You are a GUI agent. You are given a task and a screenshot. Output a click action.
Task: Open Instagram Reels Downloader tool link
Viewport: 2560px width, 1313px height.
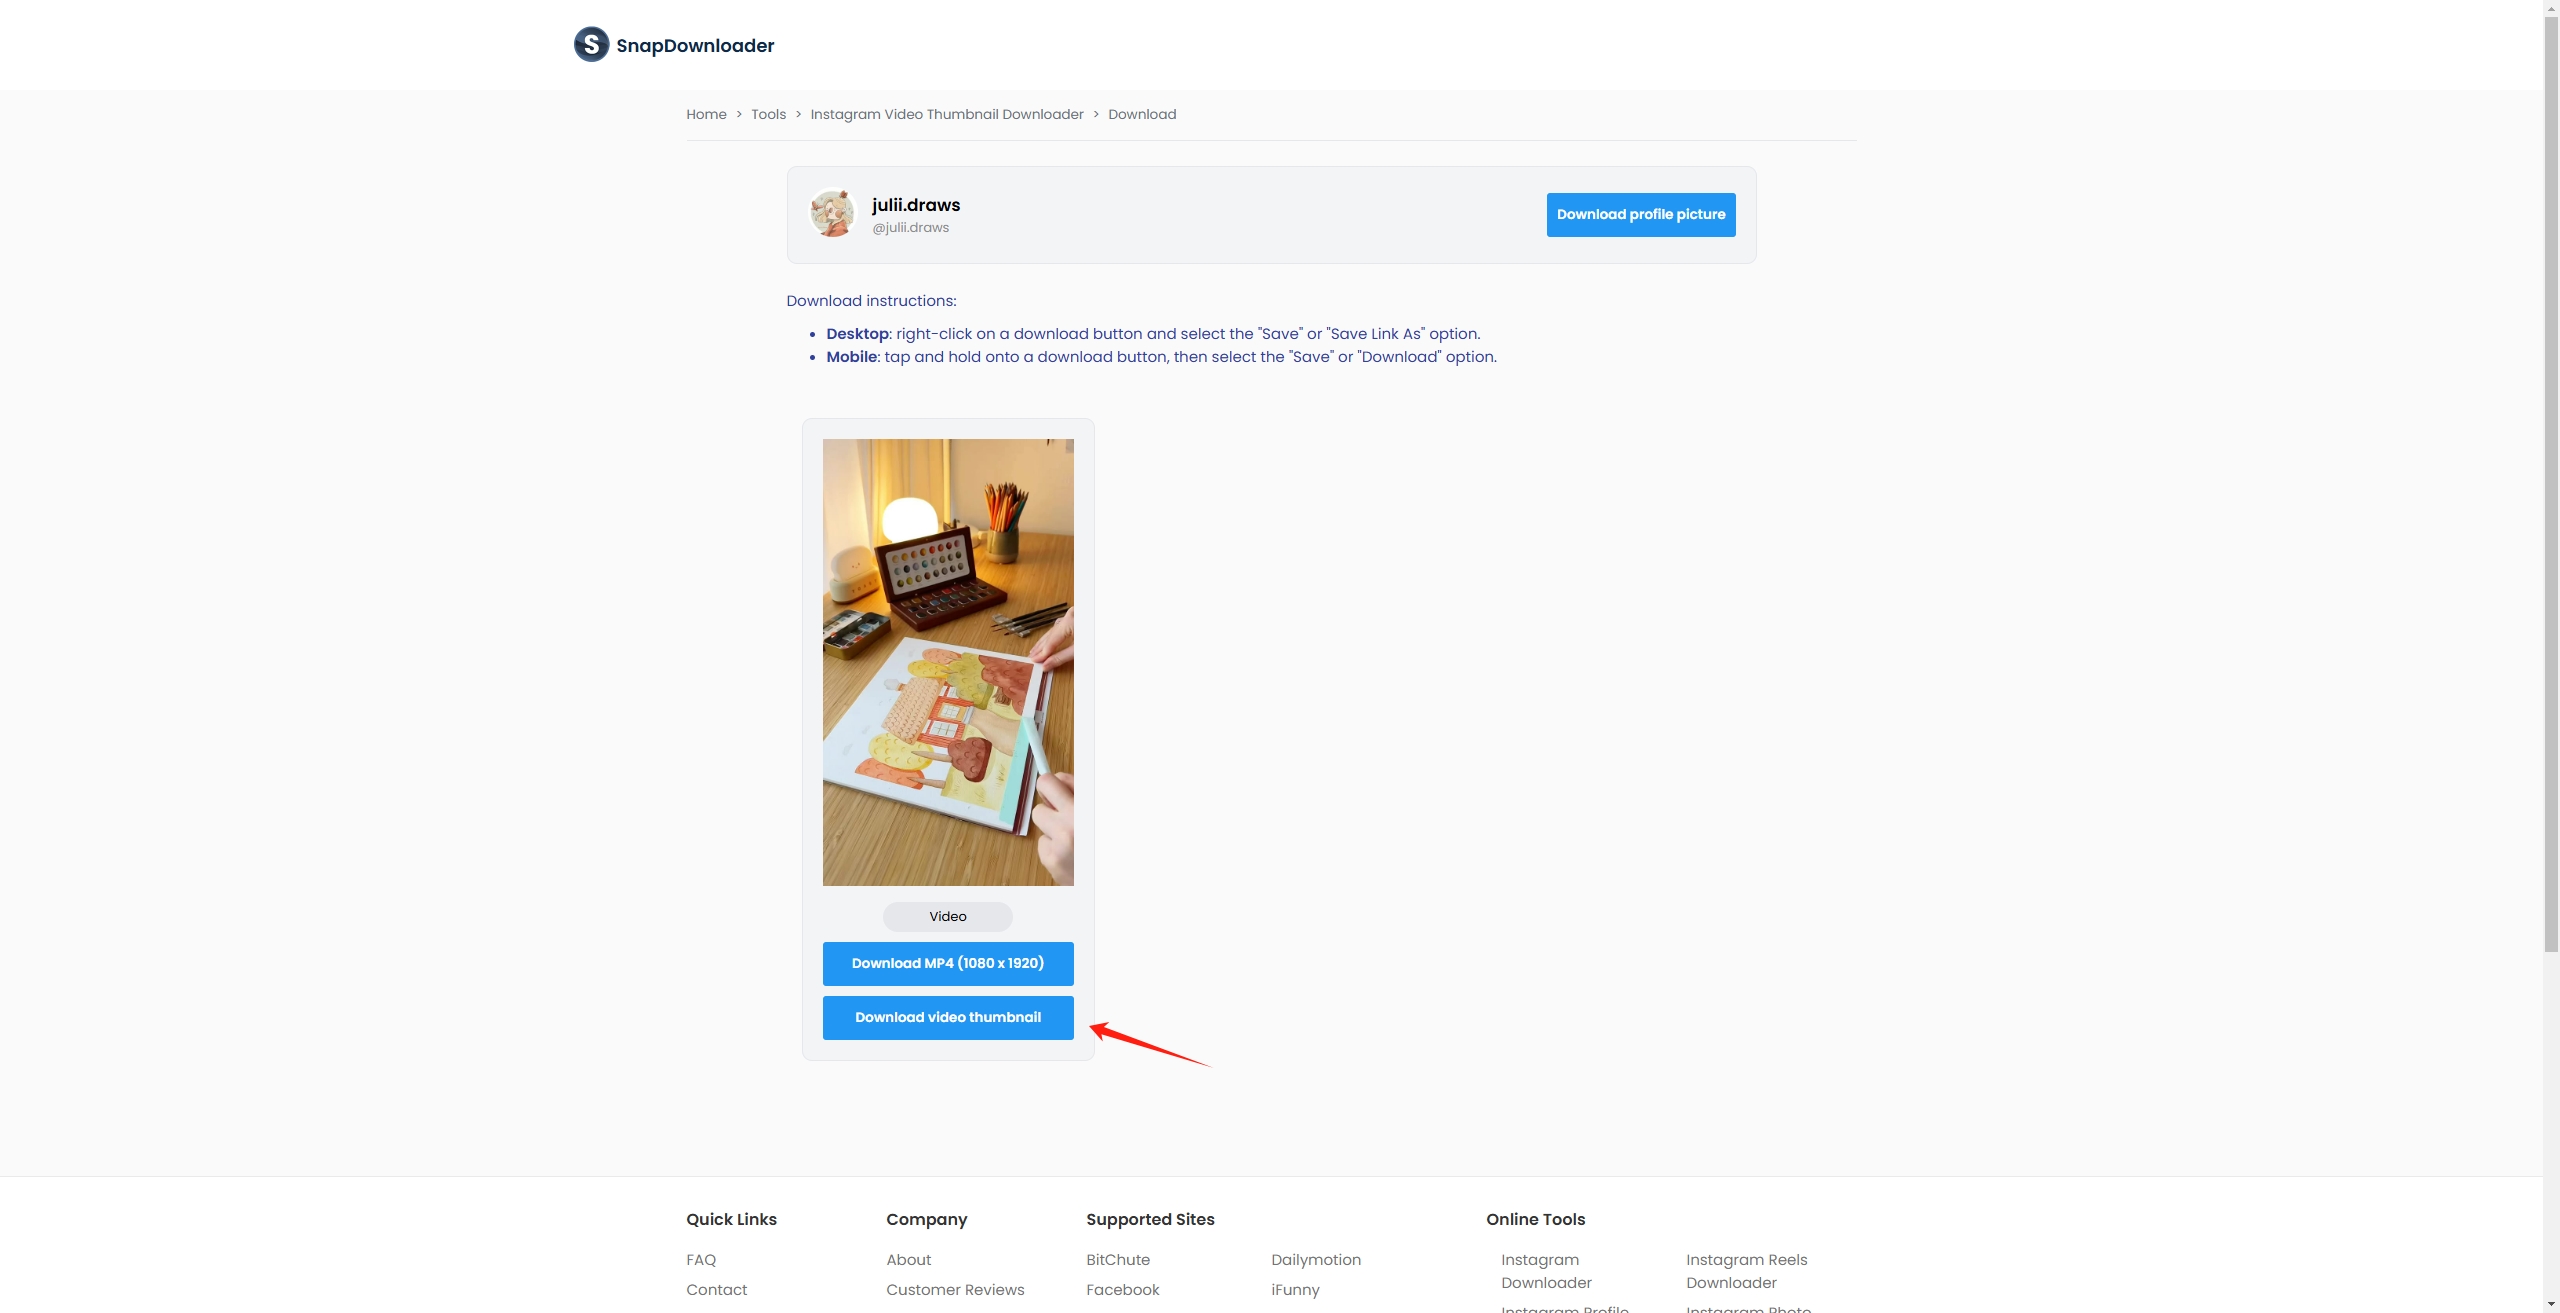coord(1746,1271)
